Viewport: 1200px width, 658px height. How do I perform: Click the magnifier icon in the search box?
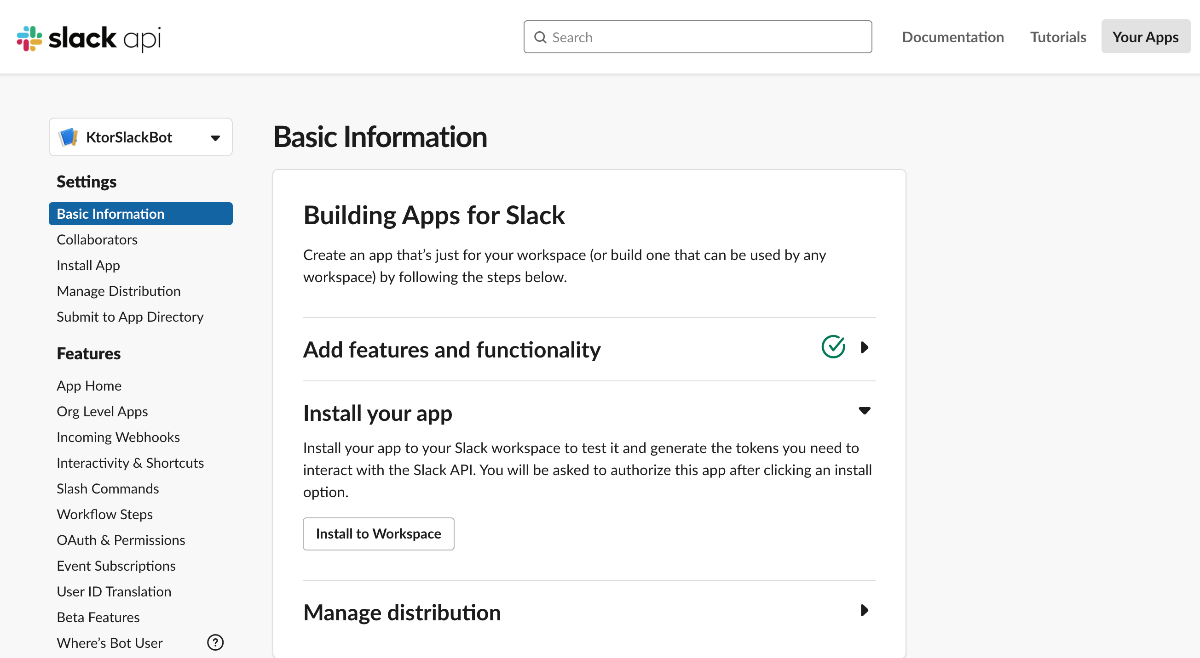tap(540, 37)
